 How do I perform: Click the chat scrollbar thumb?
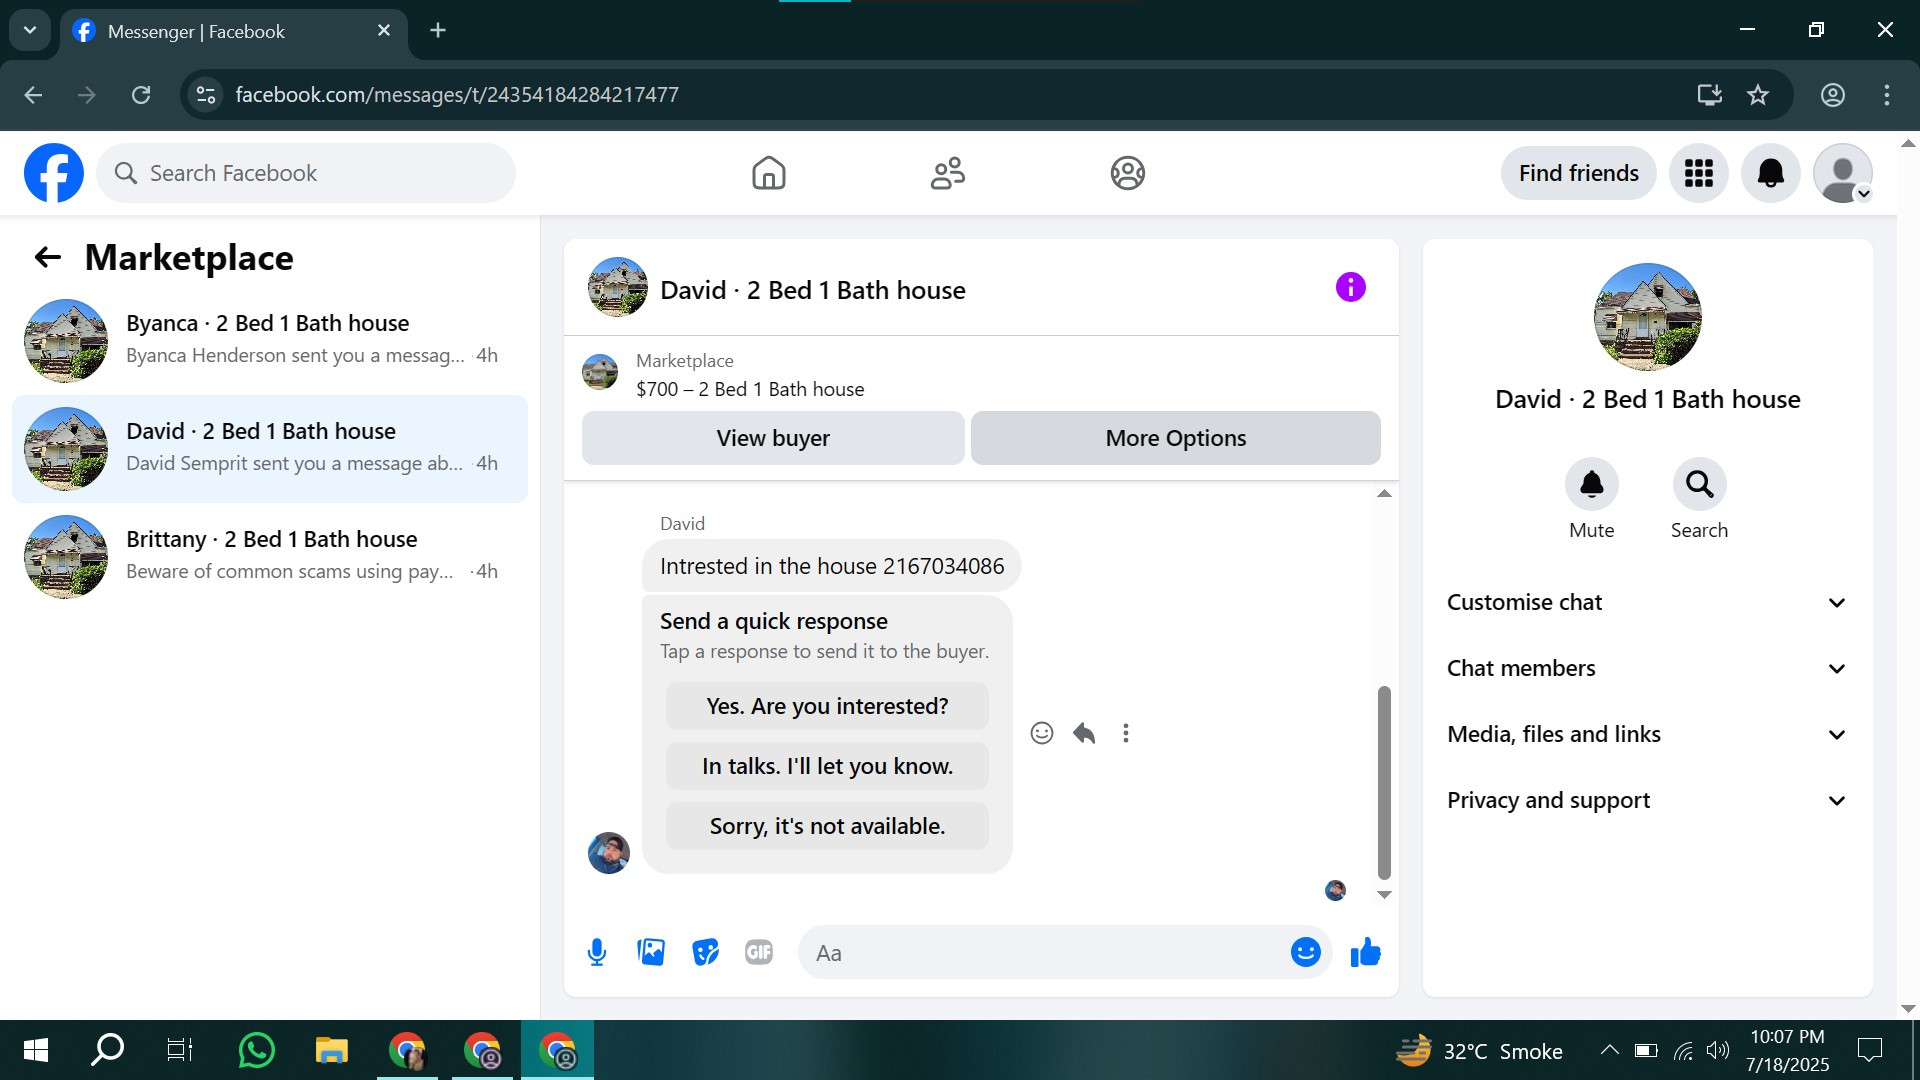(x=1384, y=780)
